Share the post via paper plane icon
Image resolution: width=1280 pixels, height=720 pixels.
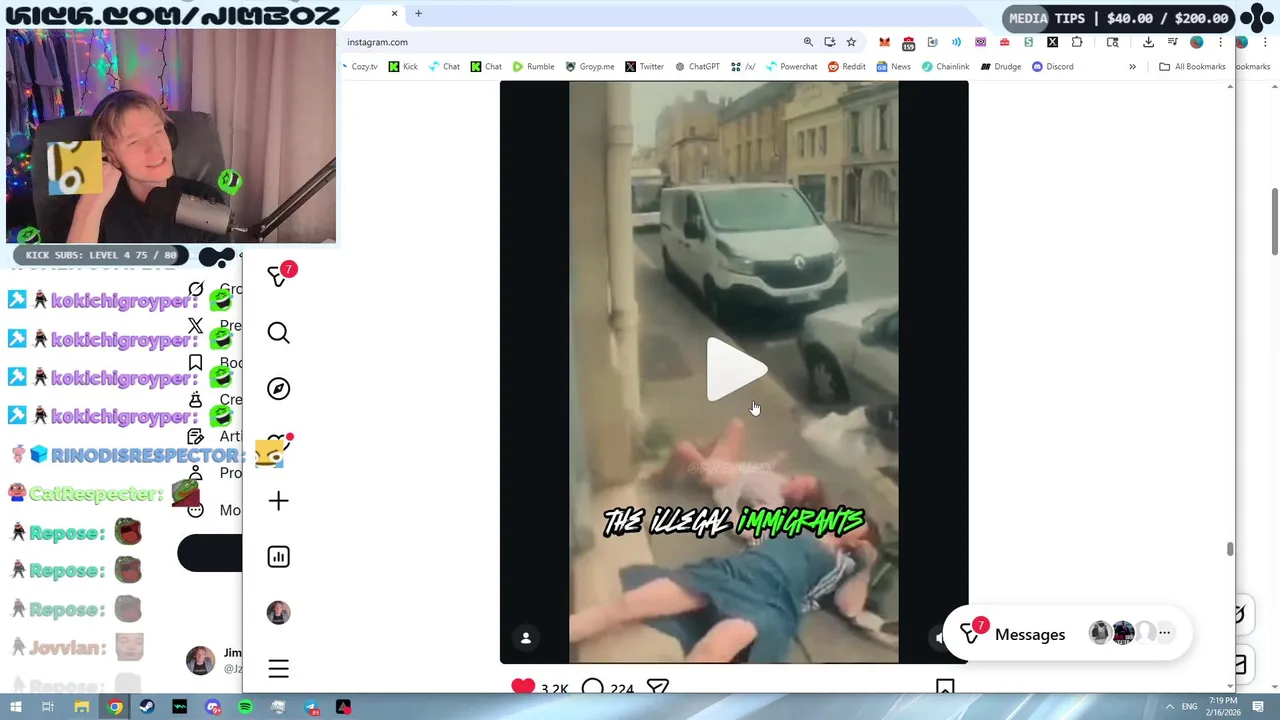657,688
